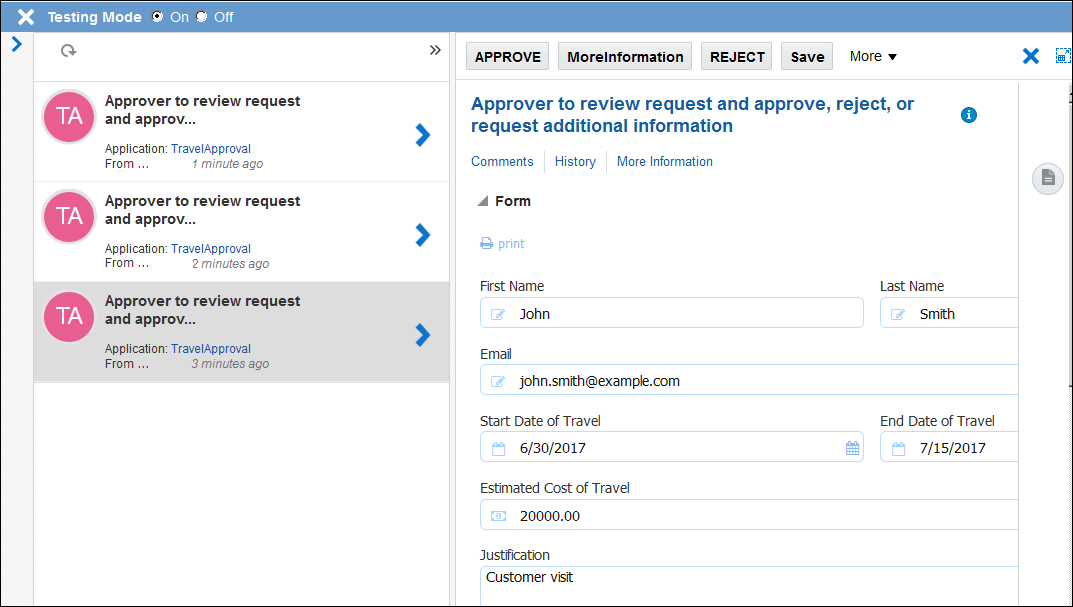This screenshot has height=607, width=1073.
Task: Open the document side panel icon
Action: click(1048, 179)
